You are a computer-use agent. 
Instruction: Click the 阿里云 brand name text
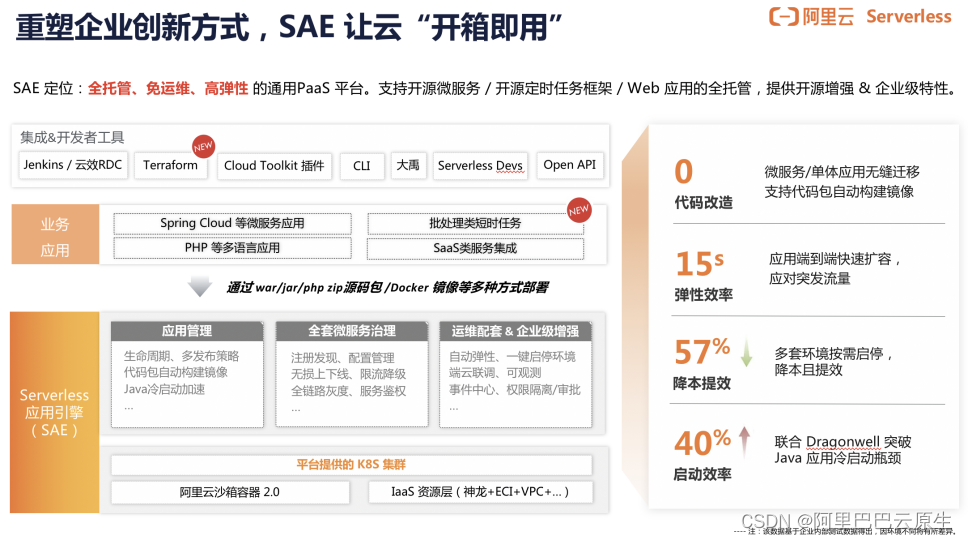[828, 17]
